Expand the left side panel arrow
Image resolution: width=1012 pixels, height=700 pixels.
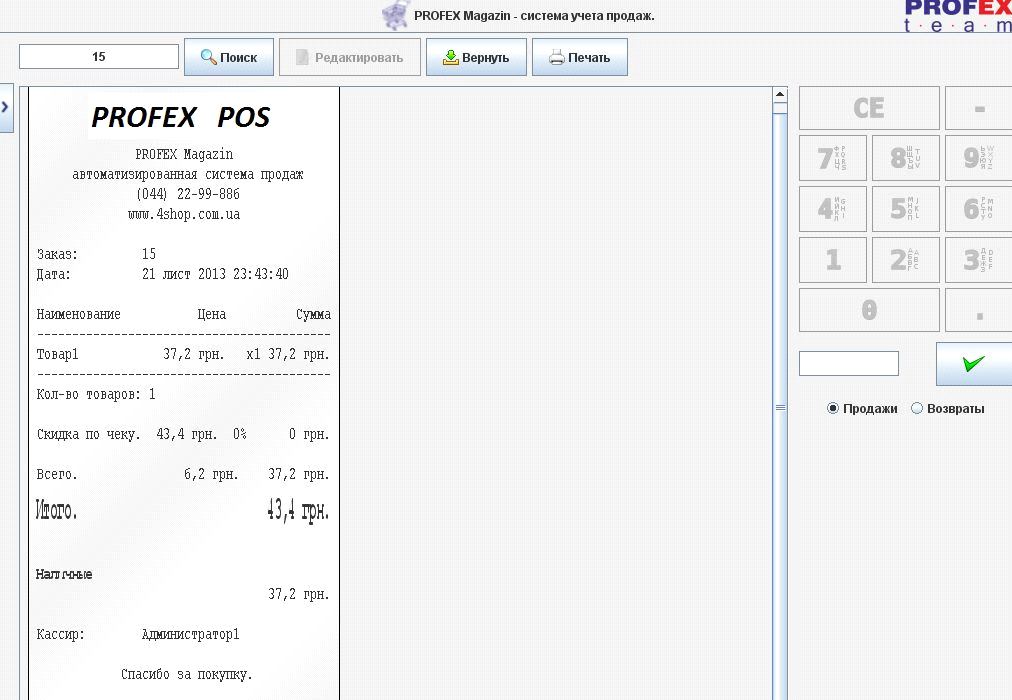click(5, 107)
